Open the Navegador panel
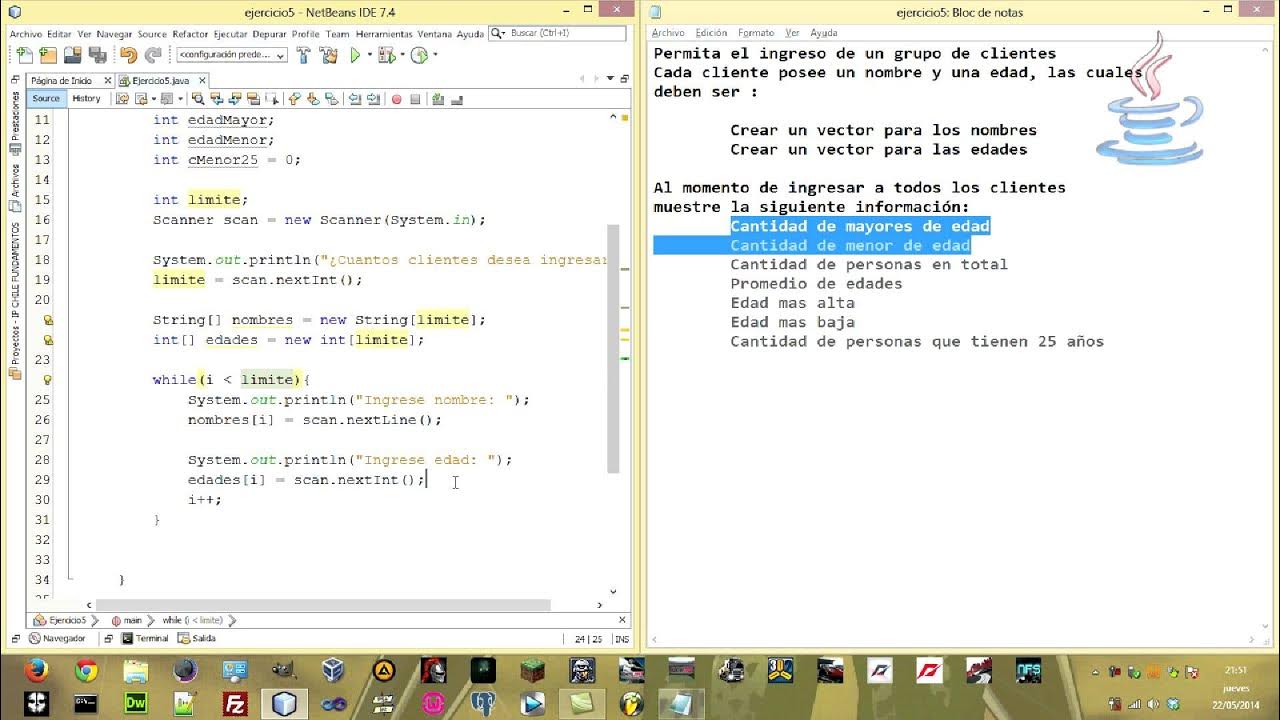The image size is (1280, 720). click(x=58, y=638)
